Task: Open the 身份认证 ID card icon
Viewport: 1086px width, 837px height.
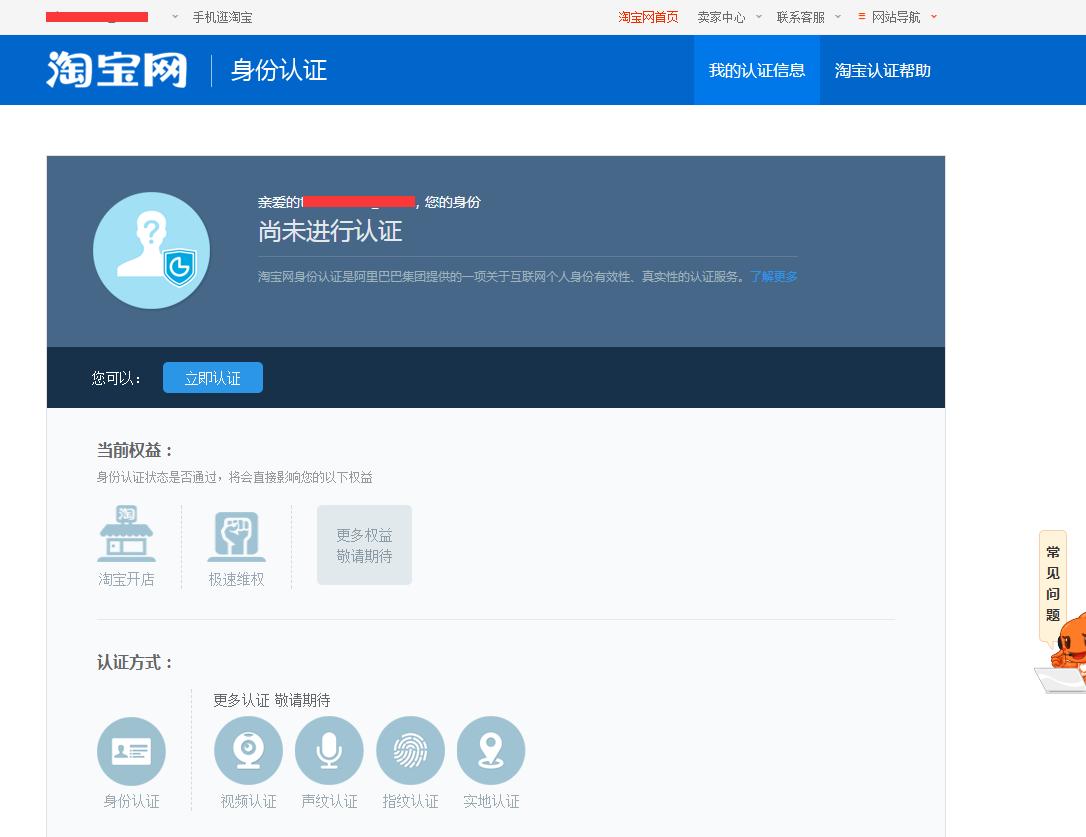Action: [131, 751]
